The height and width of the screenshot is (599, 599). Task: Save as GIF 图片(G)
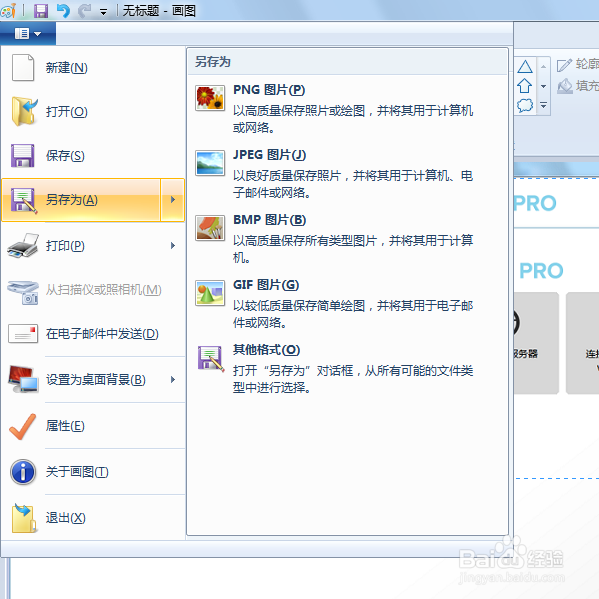[347, 303]
